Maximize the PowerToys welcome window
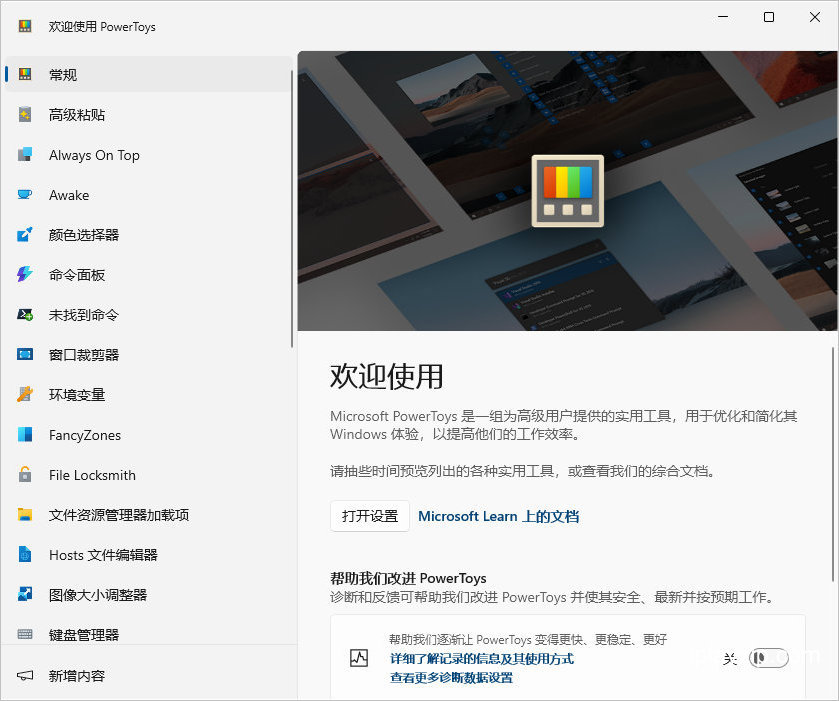This screenshot has height=701, width=839. [x=768, y=17]
